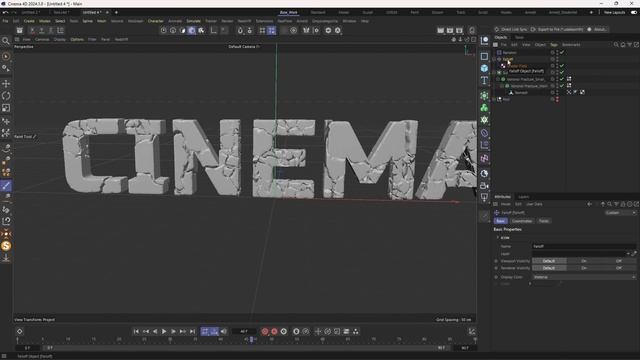
Task: Switch to the Takes tab
Action: pos(519,37)
